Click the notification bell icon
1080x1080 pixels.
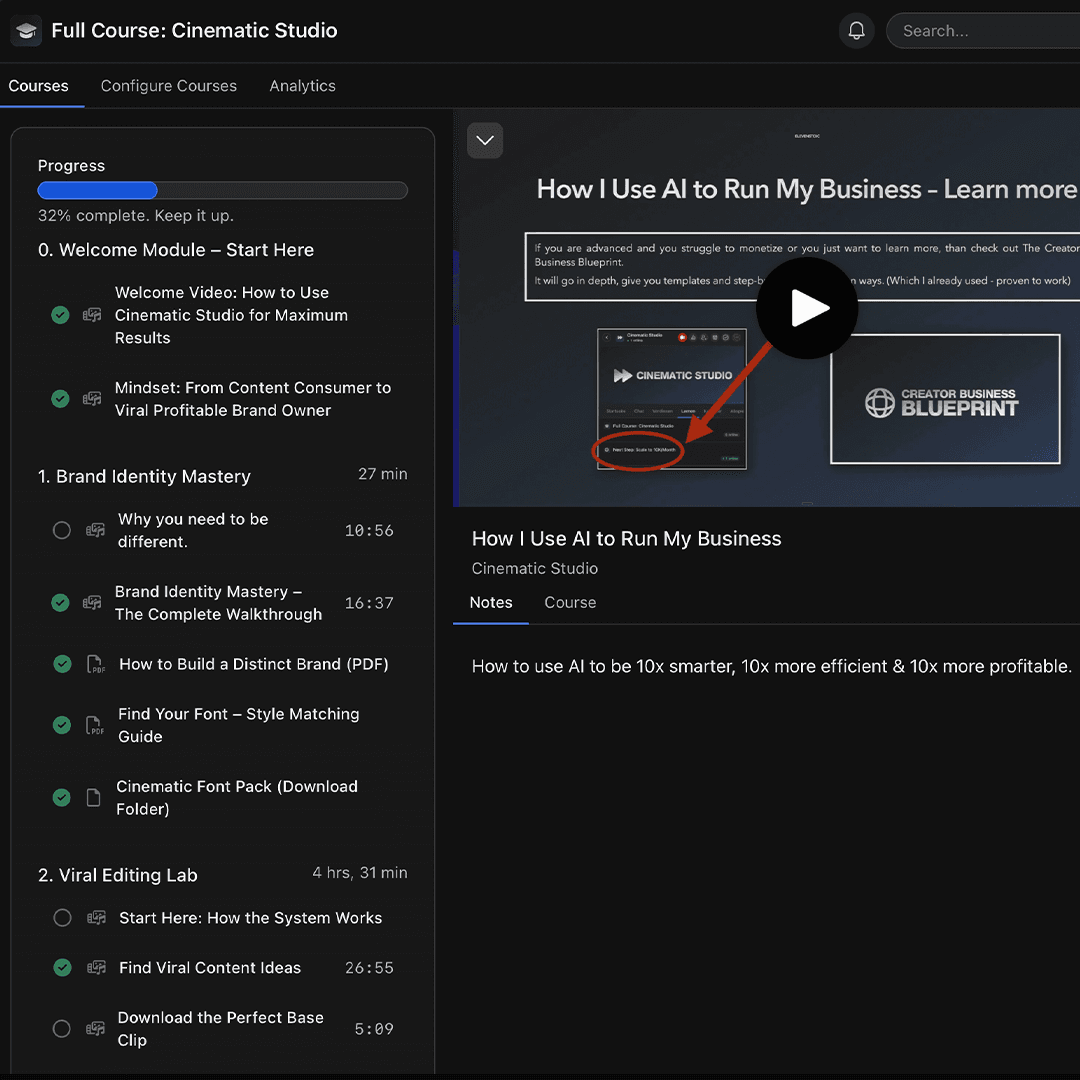856,30
